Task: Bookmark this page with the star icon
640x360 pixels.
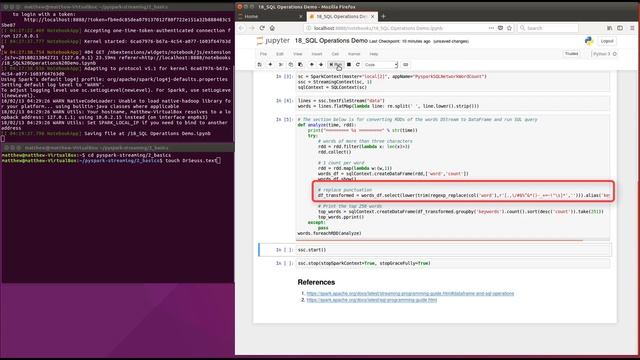Action: [x=509, y=28]
